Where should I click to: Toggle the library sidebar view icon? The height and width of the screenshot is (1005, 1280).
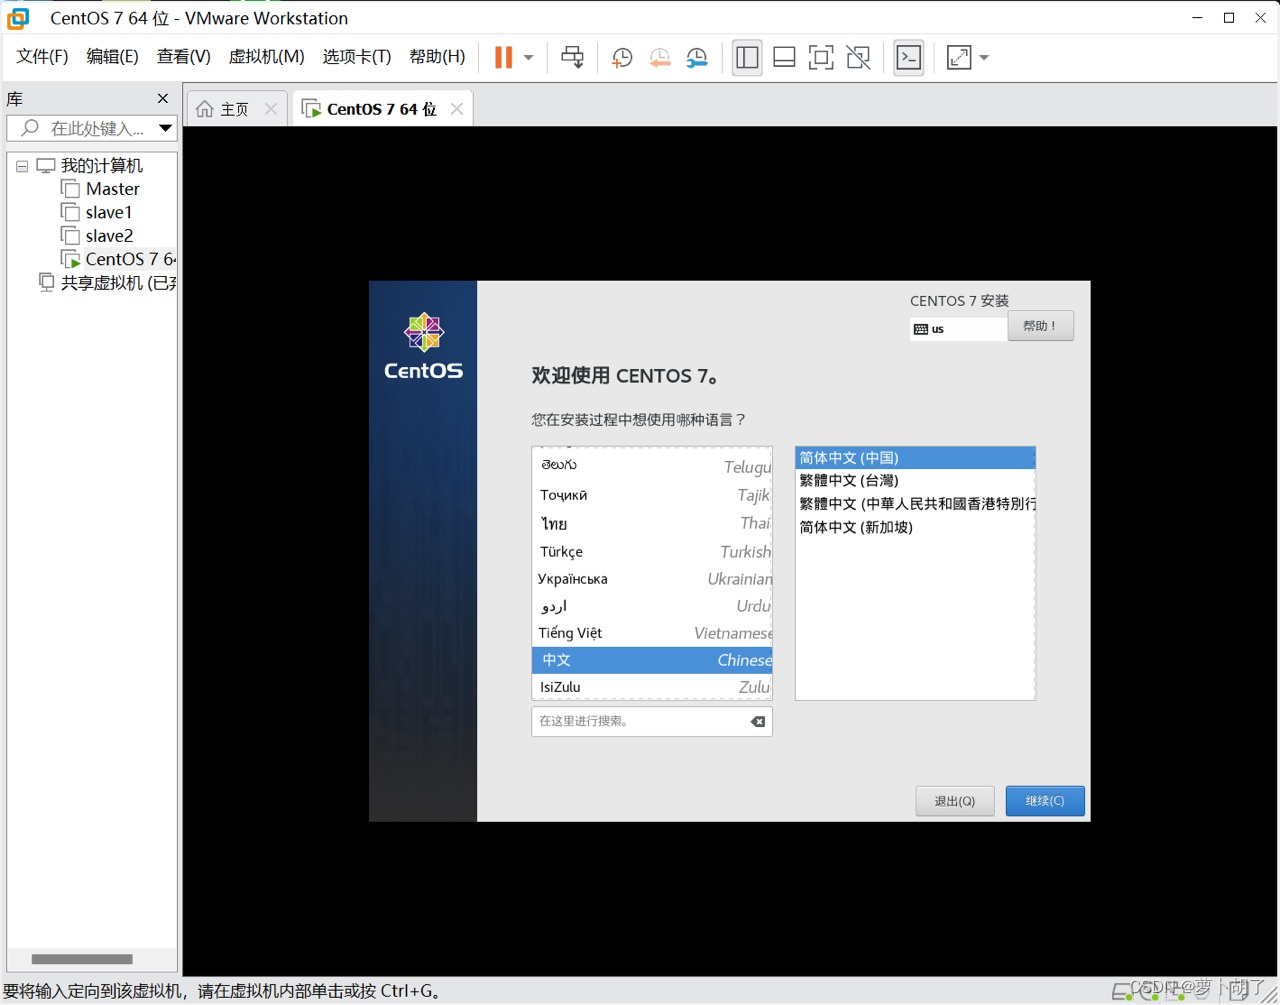(x=747, y=58)
